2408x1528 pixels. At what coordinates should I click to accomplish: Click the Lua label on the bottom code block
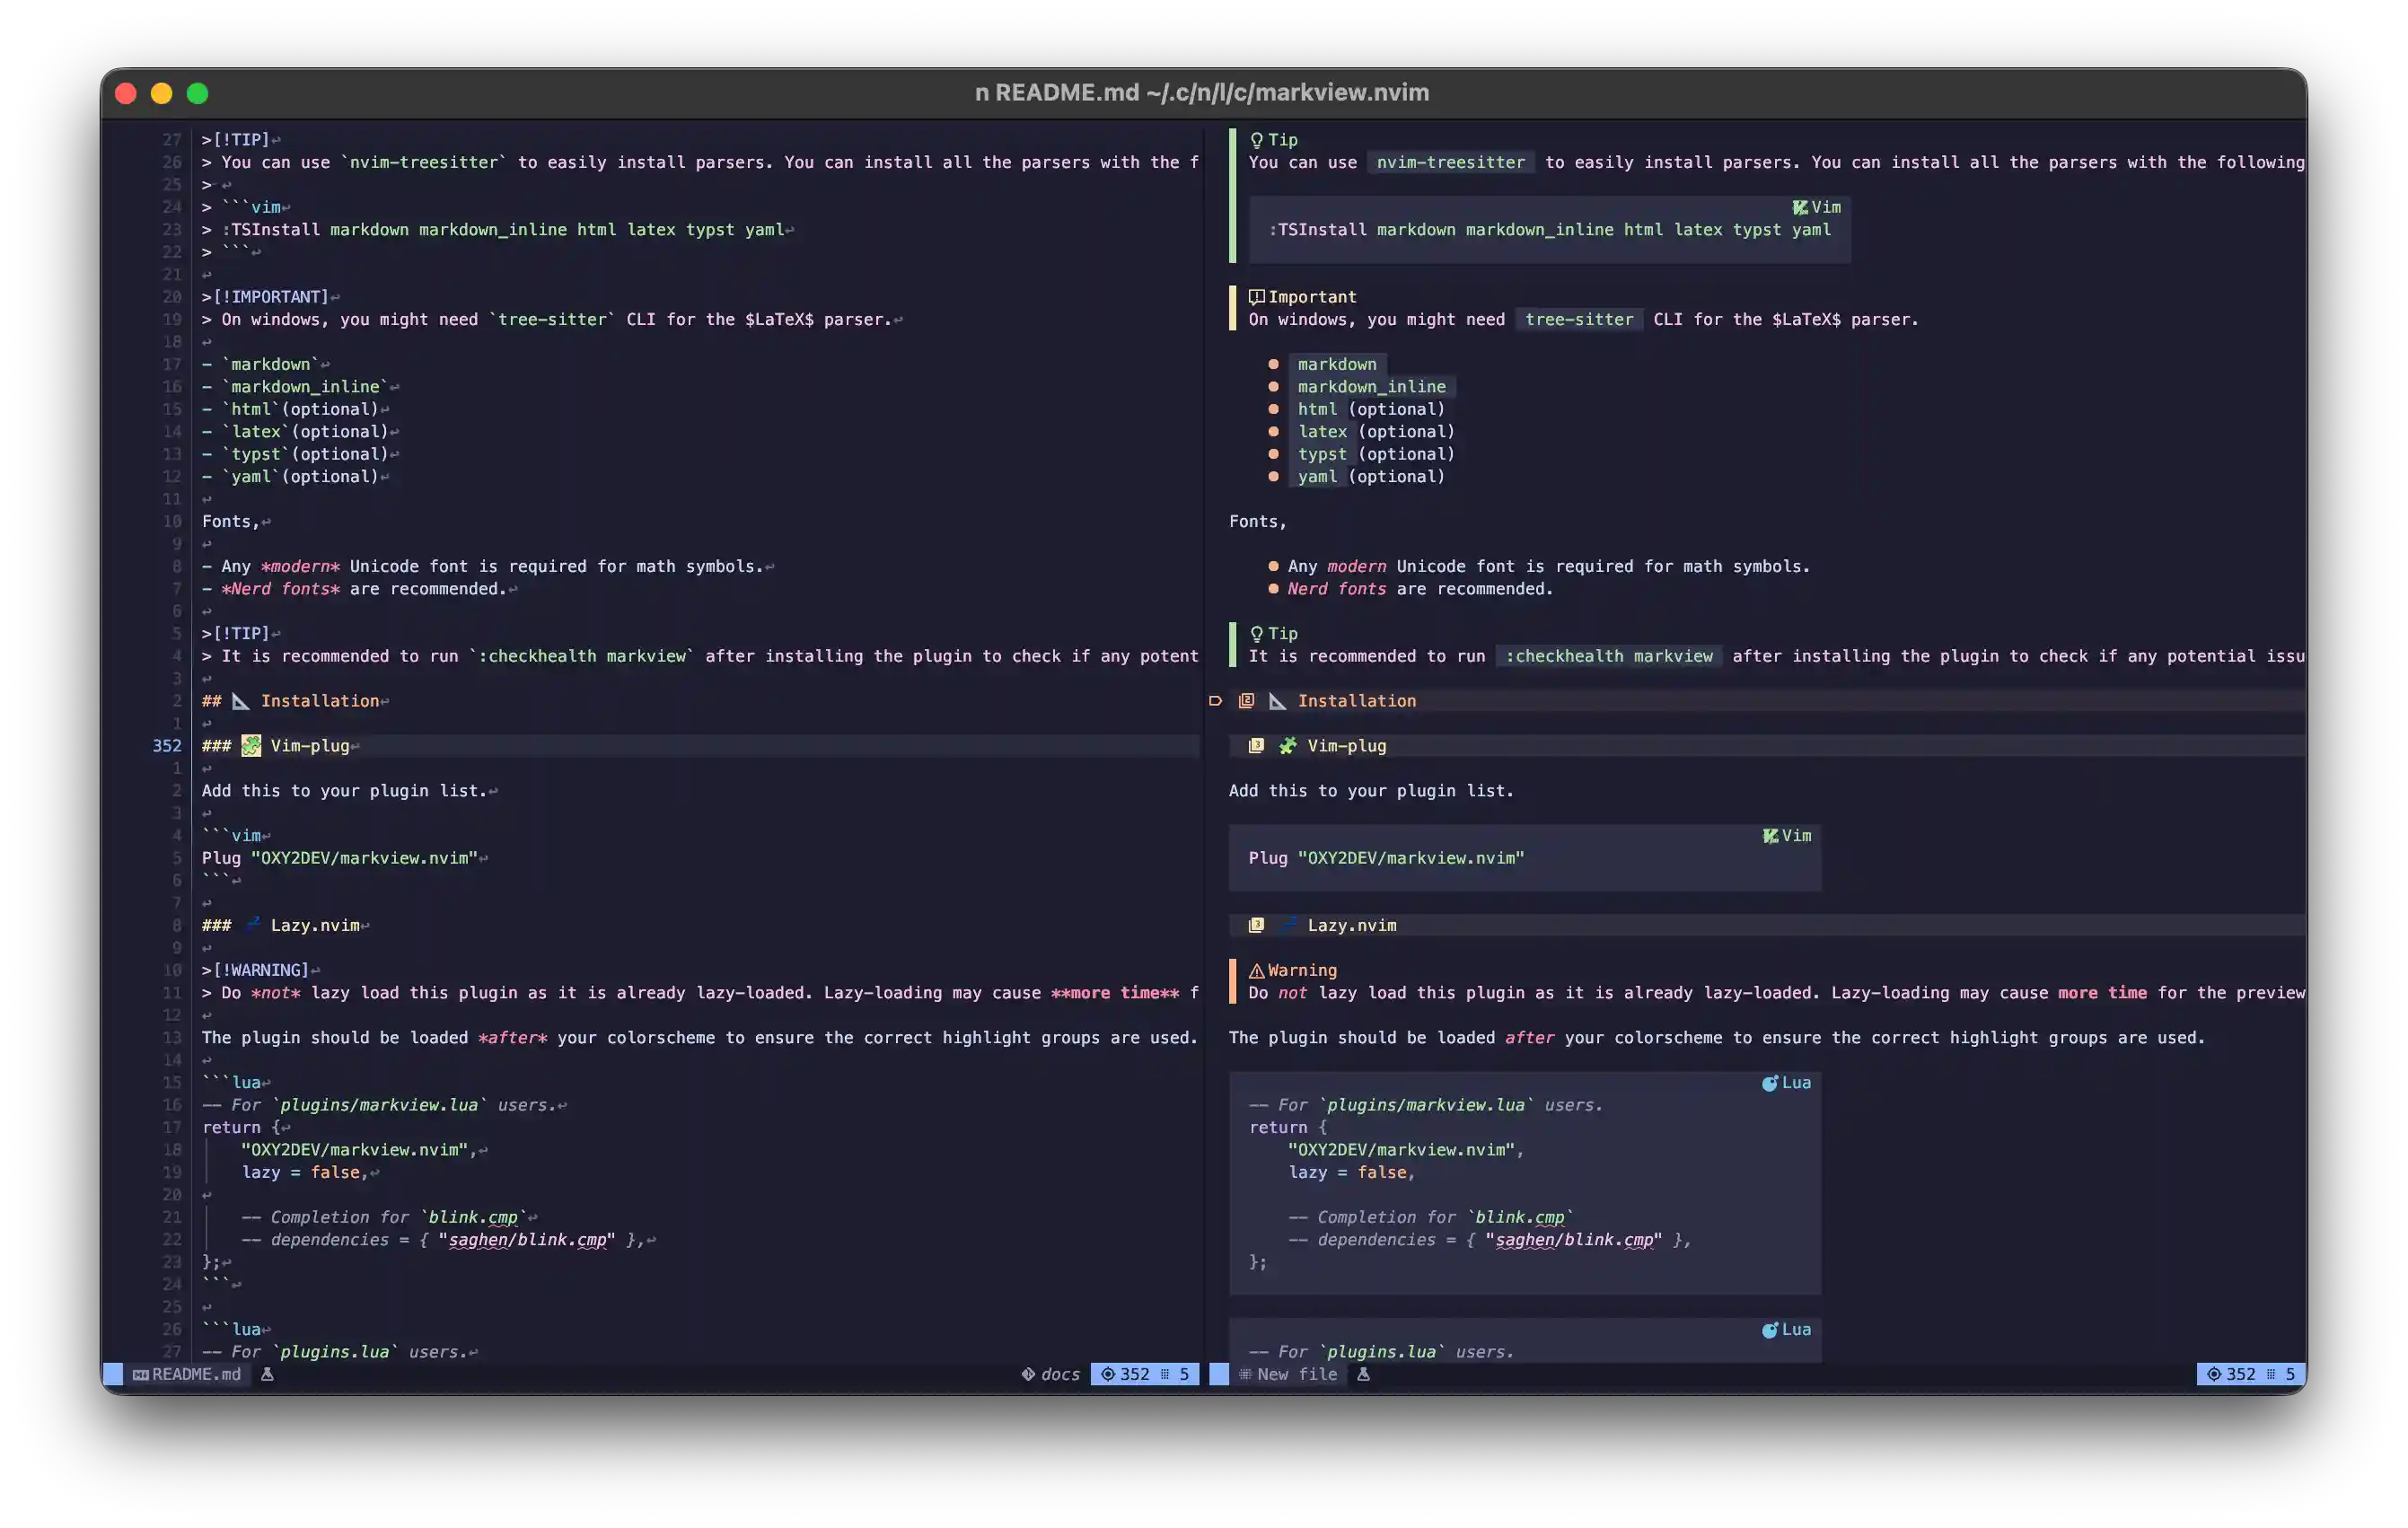pyautogui.click(x=1796, y=1330)
